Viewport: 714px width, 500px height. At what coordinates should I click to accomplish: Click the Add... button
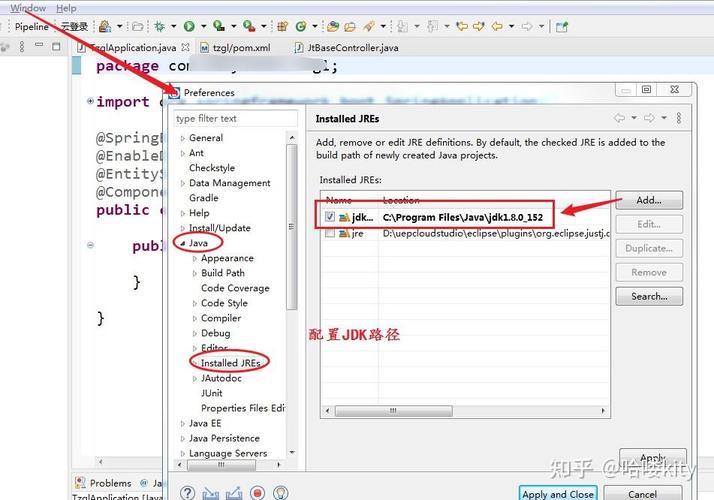[x=648, y=200]
